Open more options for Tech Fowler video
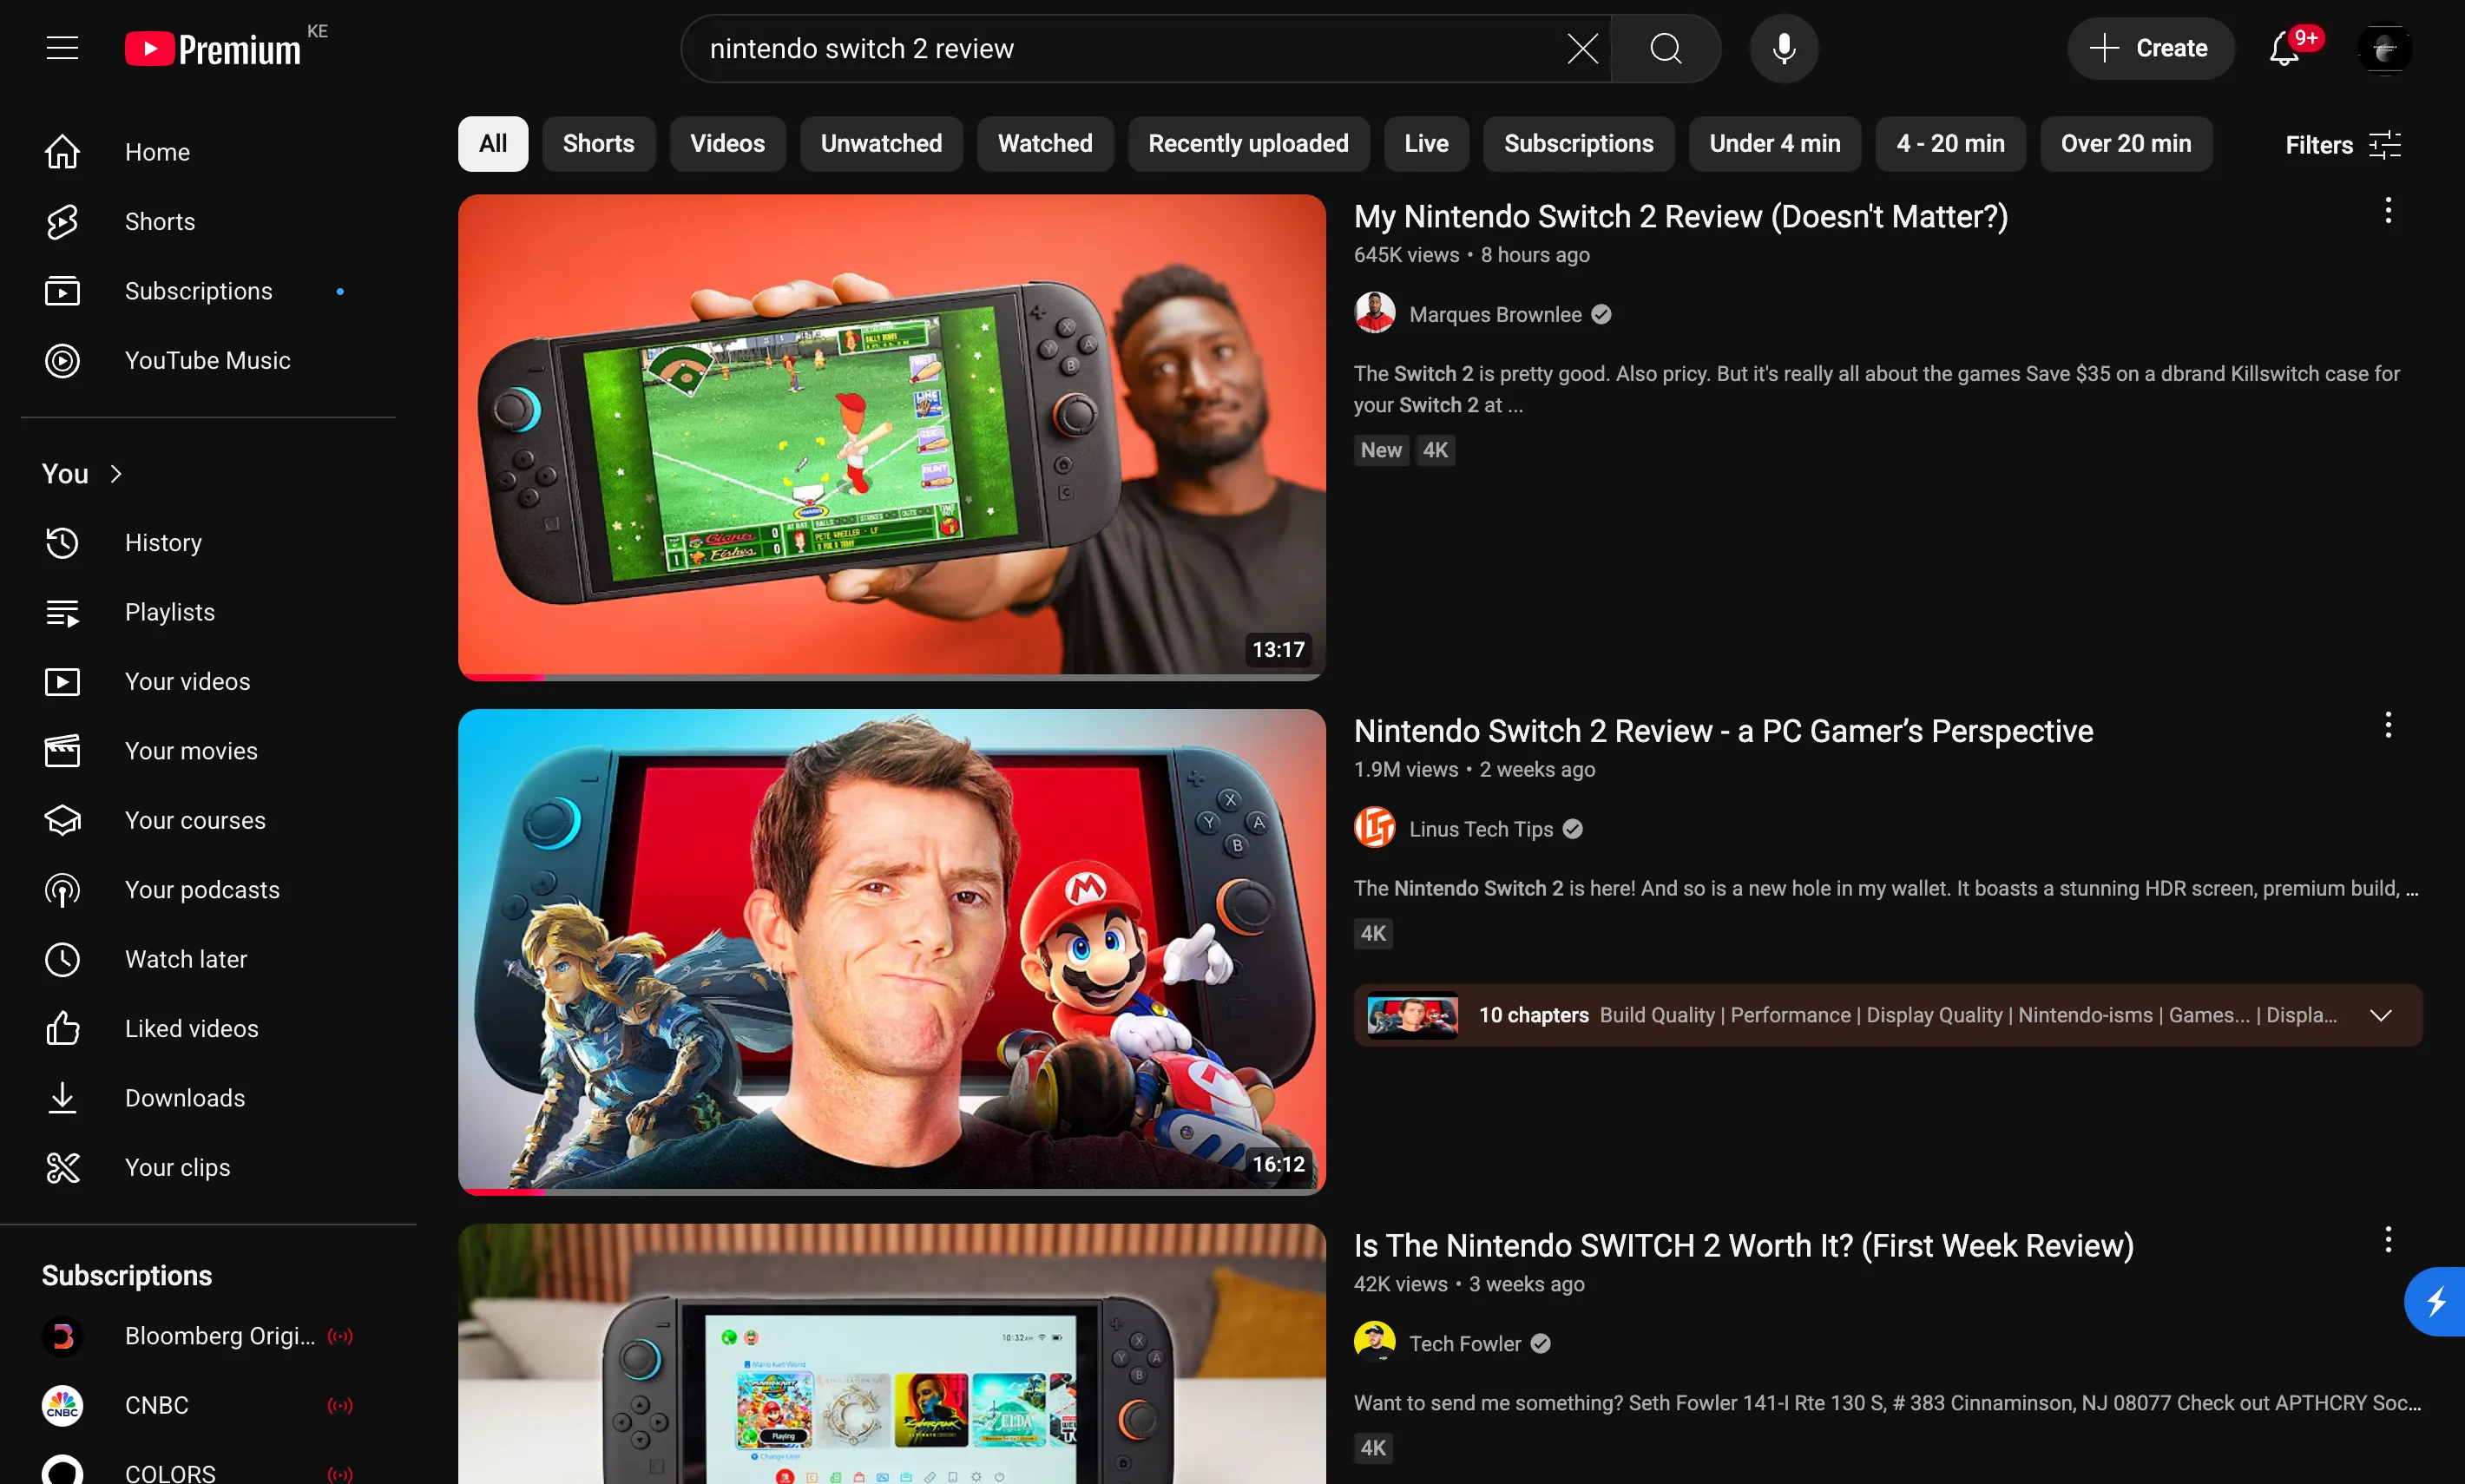This screenshot has height=1484, width=2465. [2388, 1240]
